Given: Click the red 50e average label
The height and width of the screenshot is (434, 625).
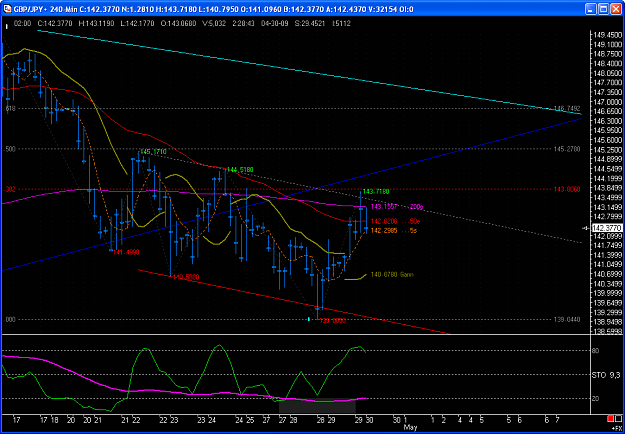Looking at the screenshot, I should (x=396, y=221).
